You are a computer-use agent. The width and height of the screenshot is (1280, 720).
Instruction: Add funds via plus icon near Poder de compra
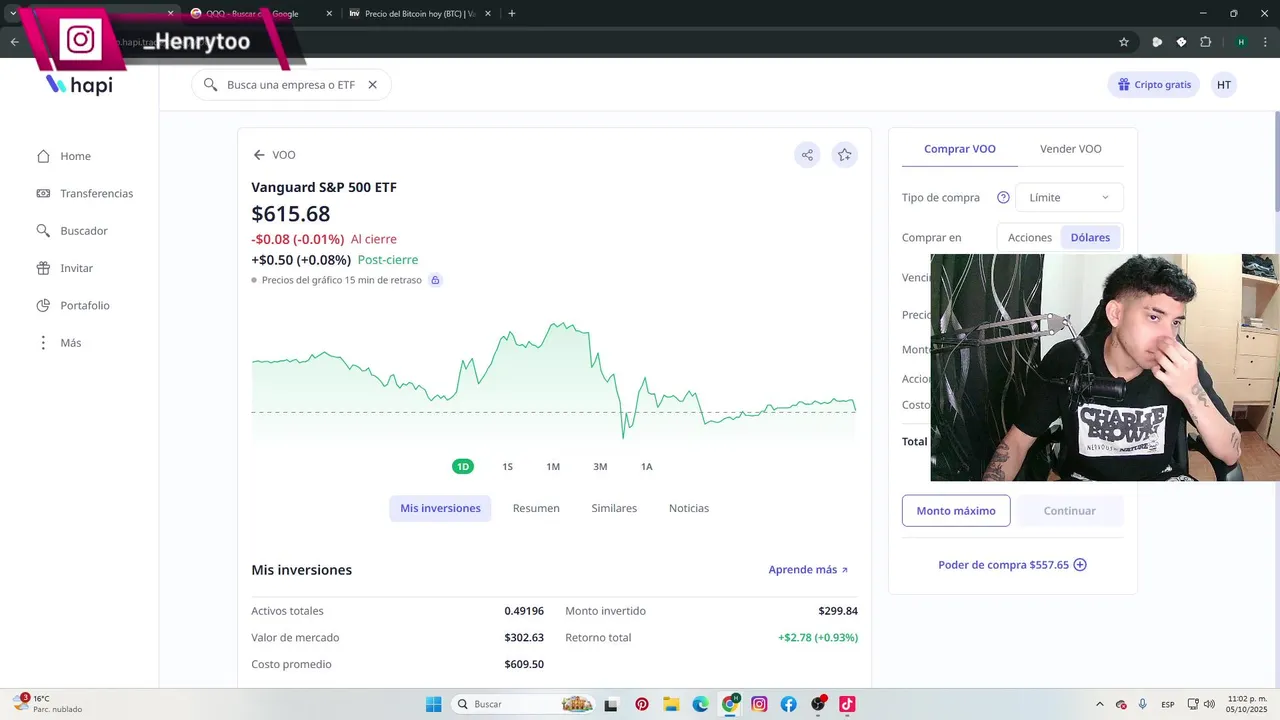(x=1080, y=565)
